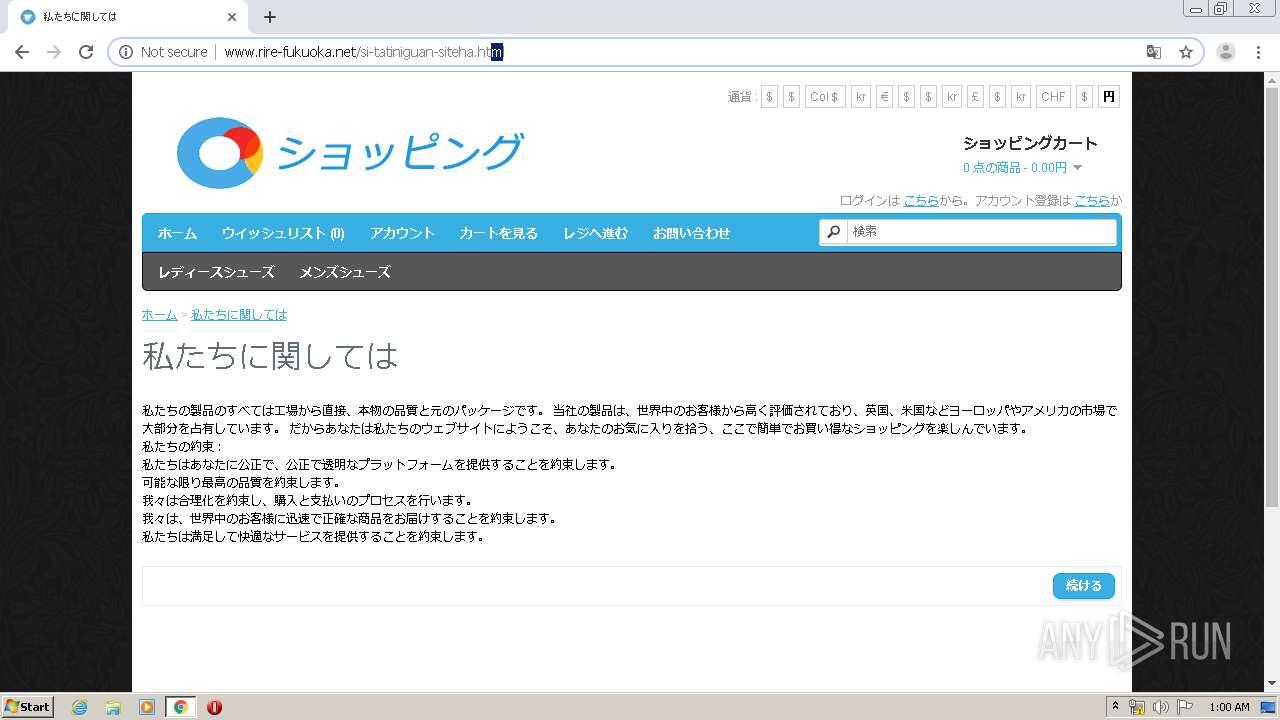Expand shopping cart dropdown arrow
The width and height of the screenshot is (1280, 720).
tap(1077, 168)
